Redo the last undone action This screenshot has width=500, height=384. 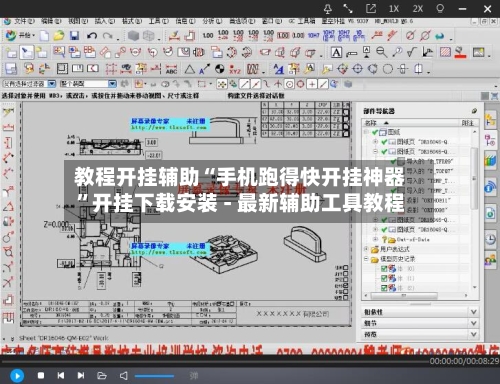click(x=107, y=35)
